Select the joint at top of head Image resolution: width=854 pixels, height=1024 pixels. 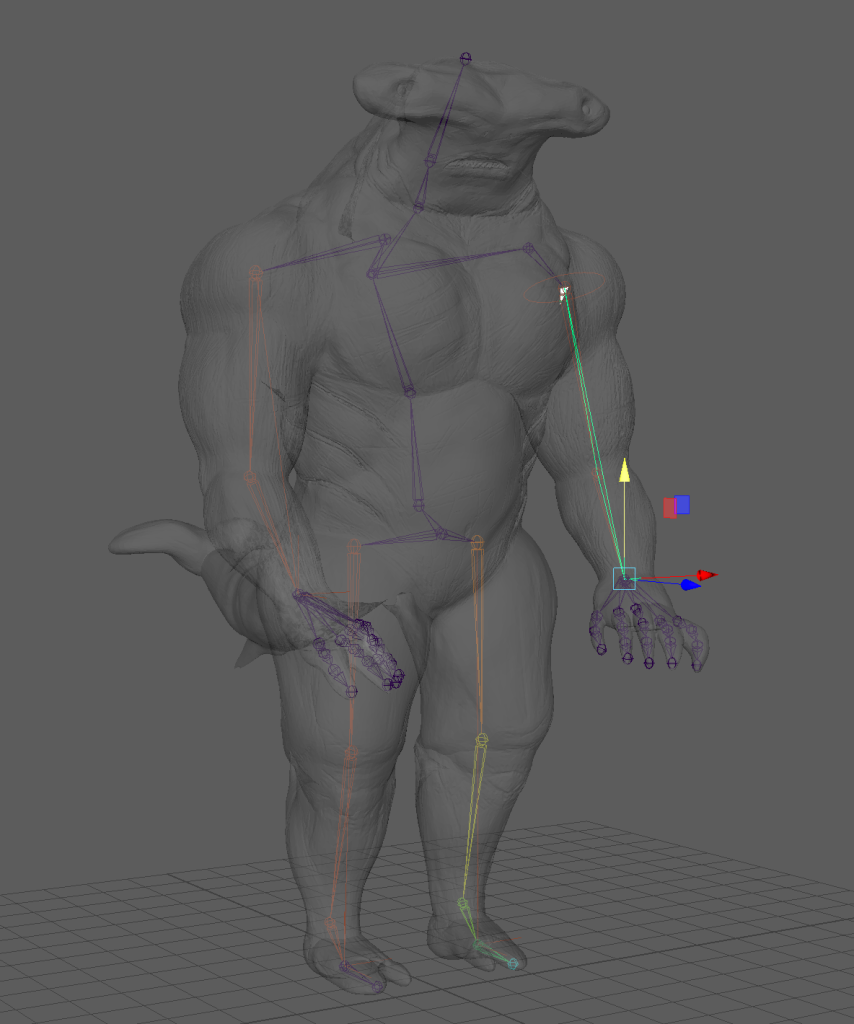465,58
